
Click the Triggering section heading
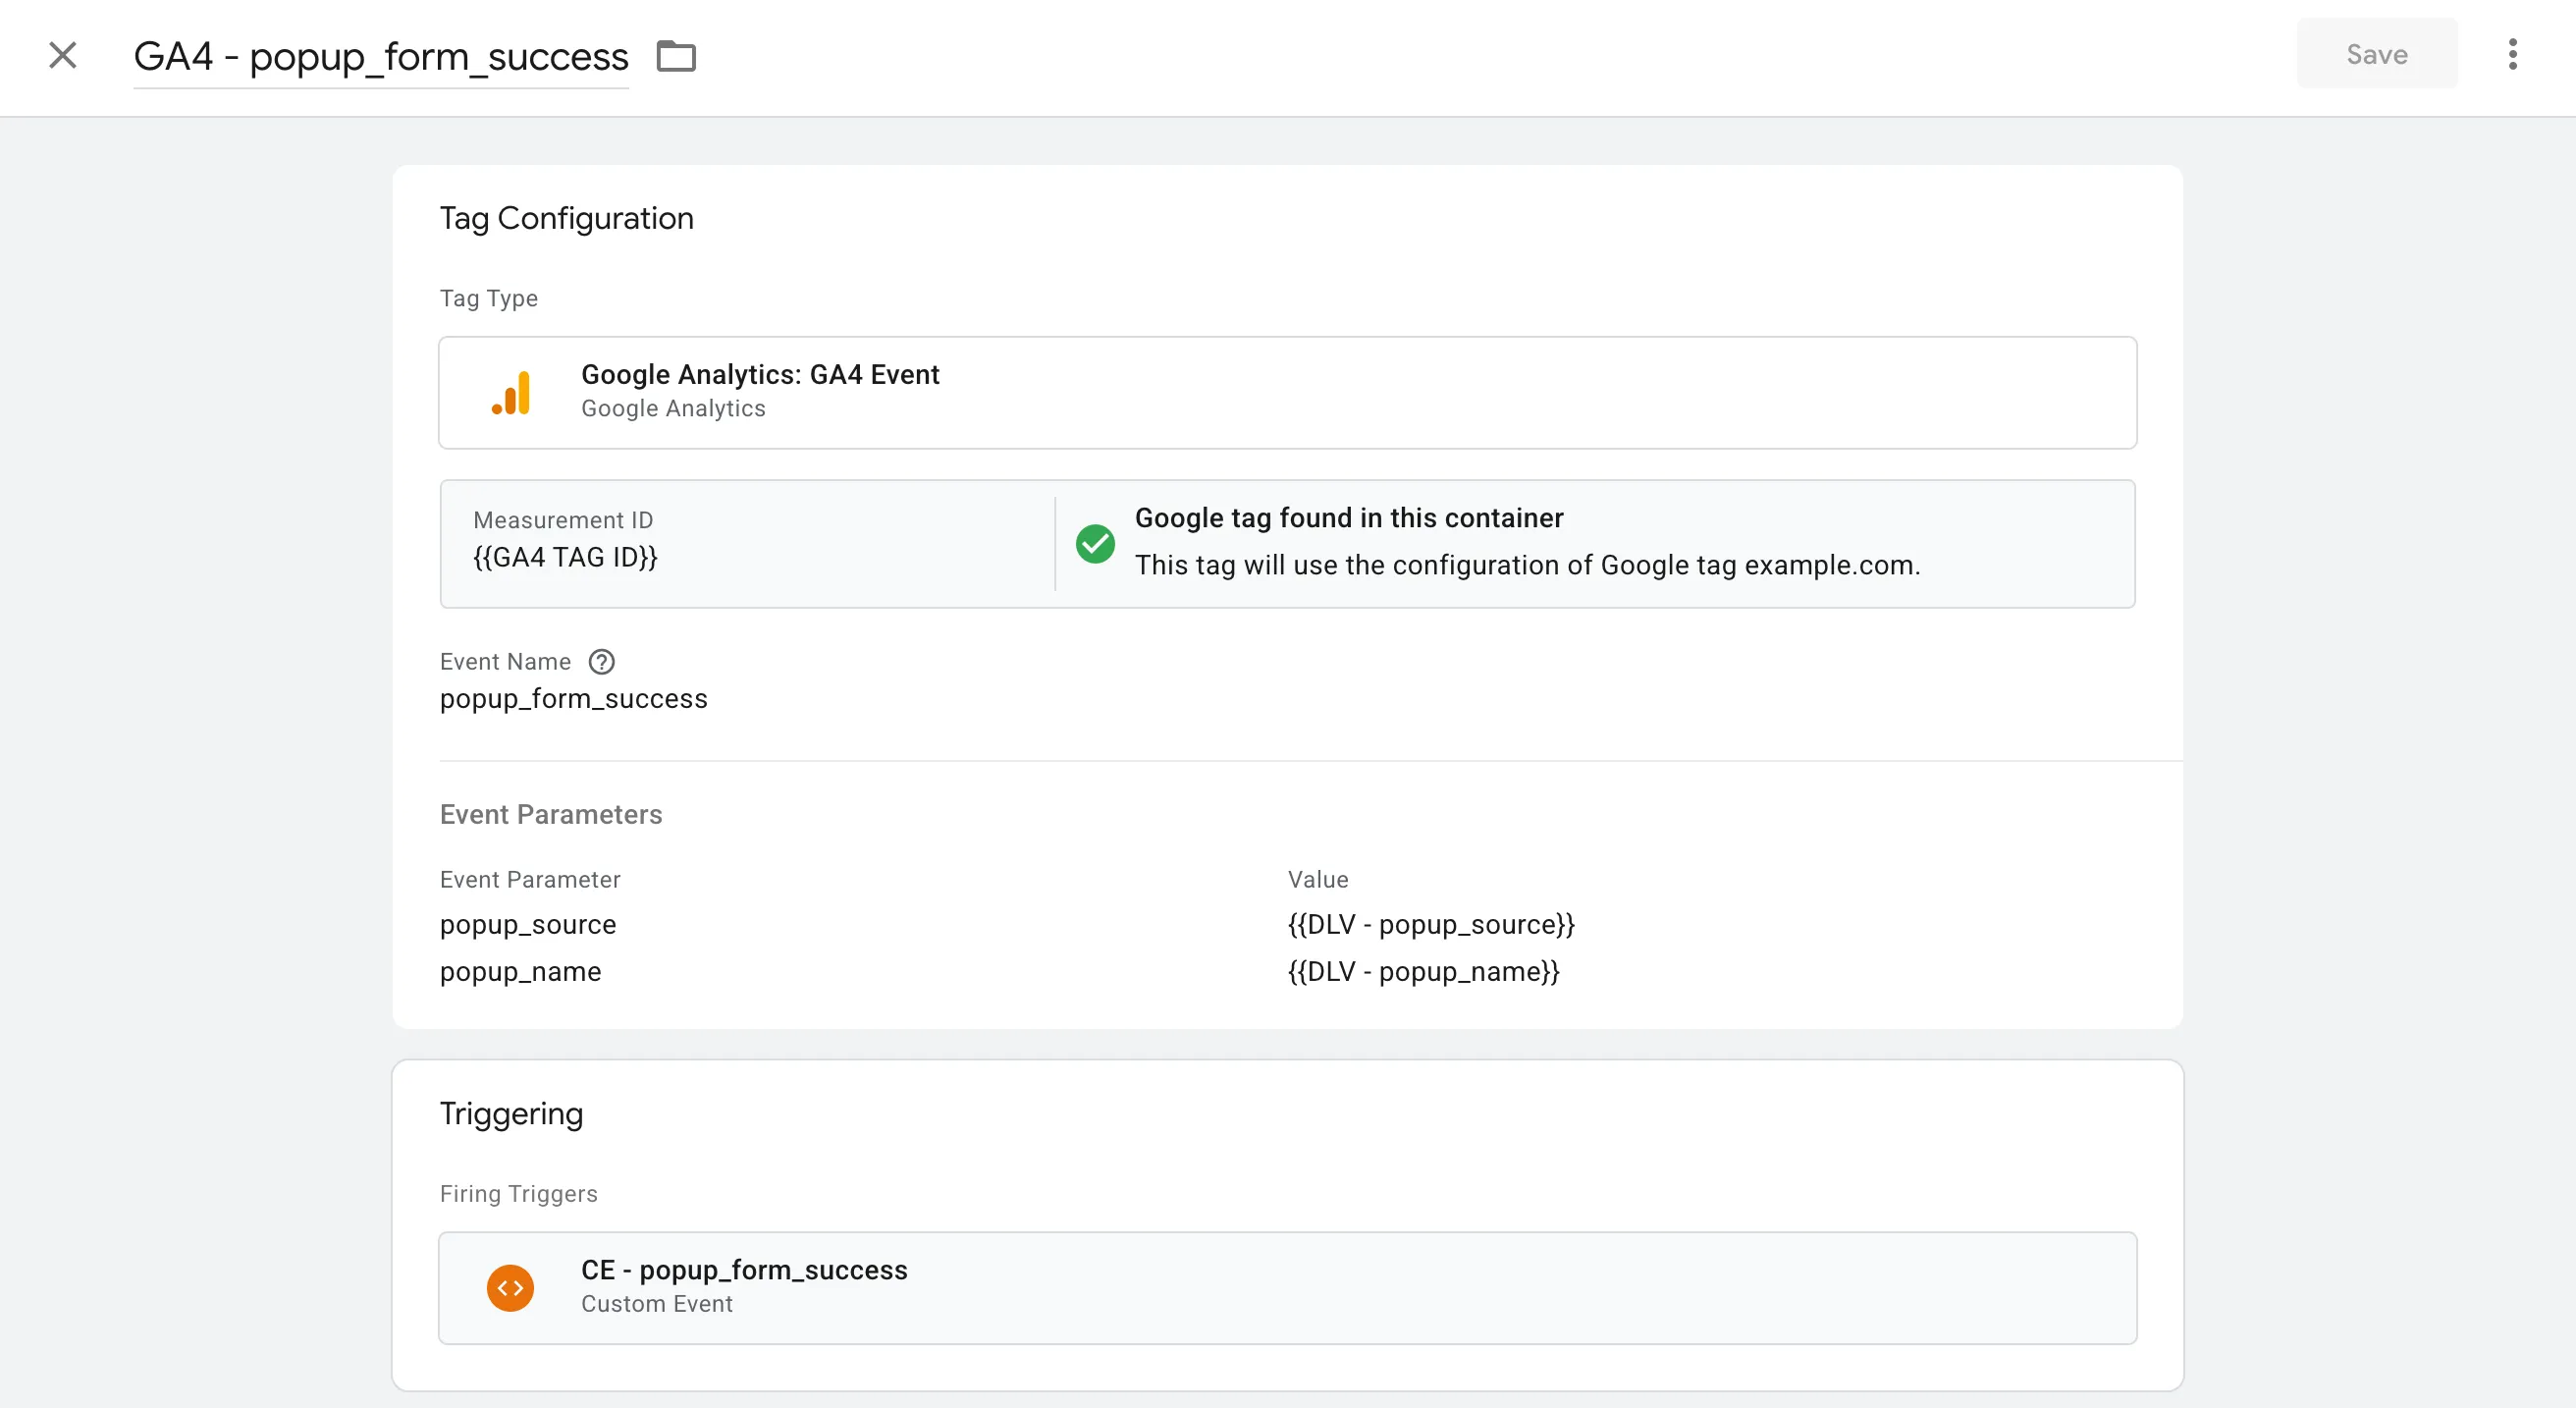click(x=511, y=1113)
